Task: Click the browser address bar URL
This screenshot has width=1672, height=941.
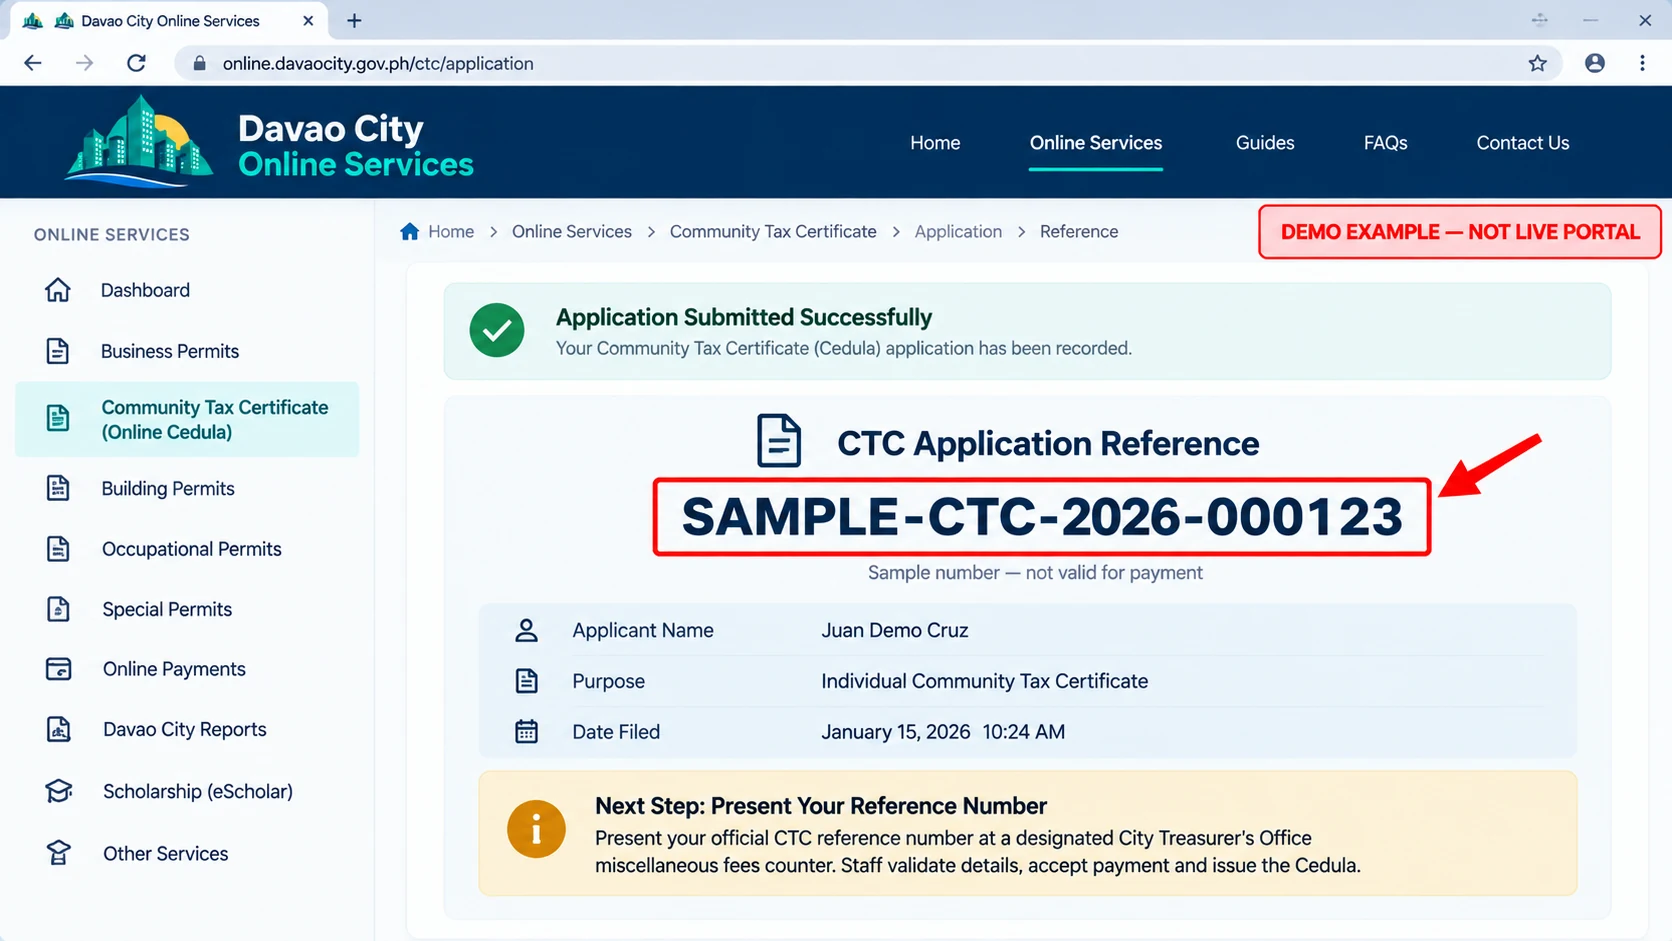Action: click(378, 63)
